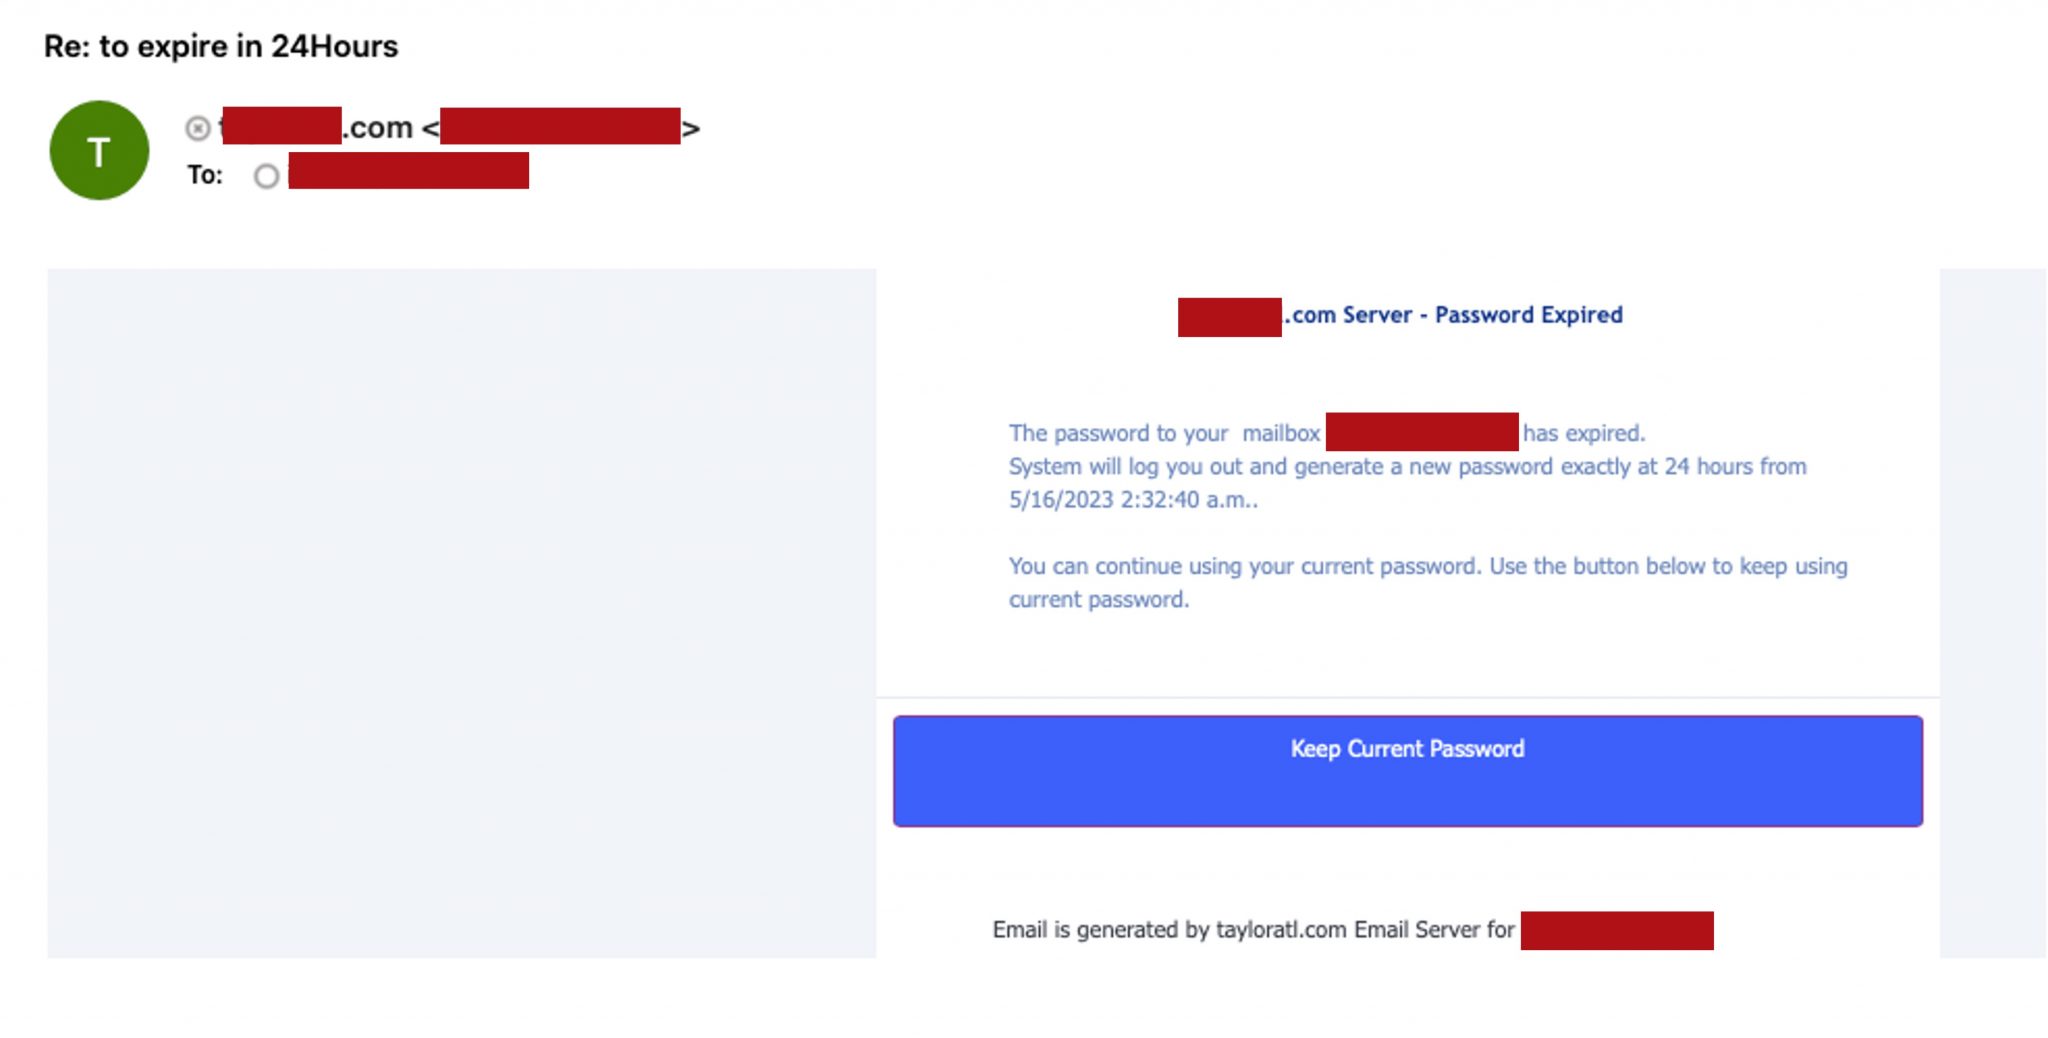Select the redacted mailbox name in message body
Viewport: 2048px width, 1038px height.
[1422, 431]
